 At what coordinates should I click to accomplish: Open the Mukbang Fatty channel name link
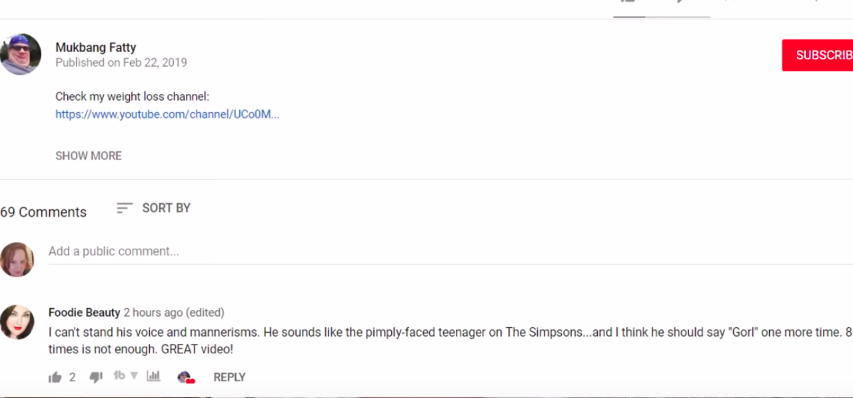coord(96,48)
